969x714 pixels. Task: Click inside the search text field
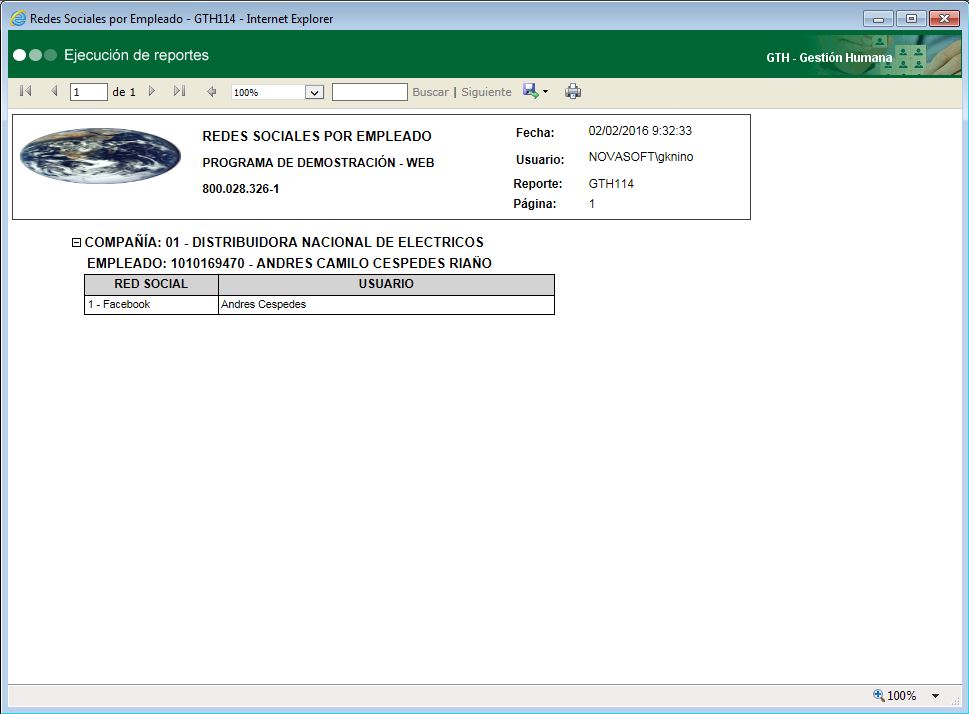[x=370, y=91]
